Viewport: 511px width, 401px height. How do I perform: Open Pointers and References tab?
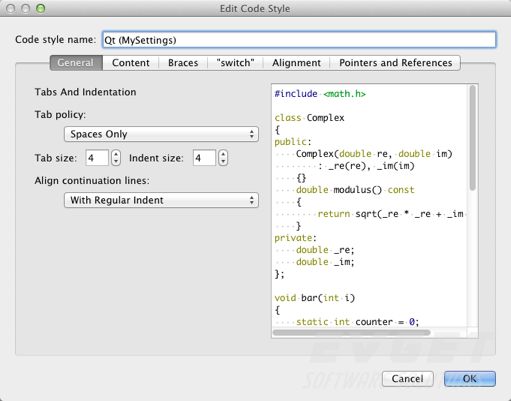click(x=395, y=63)
